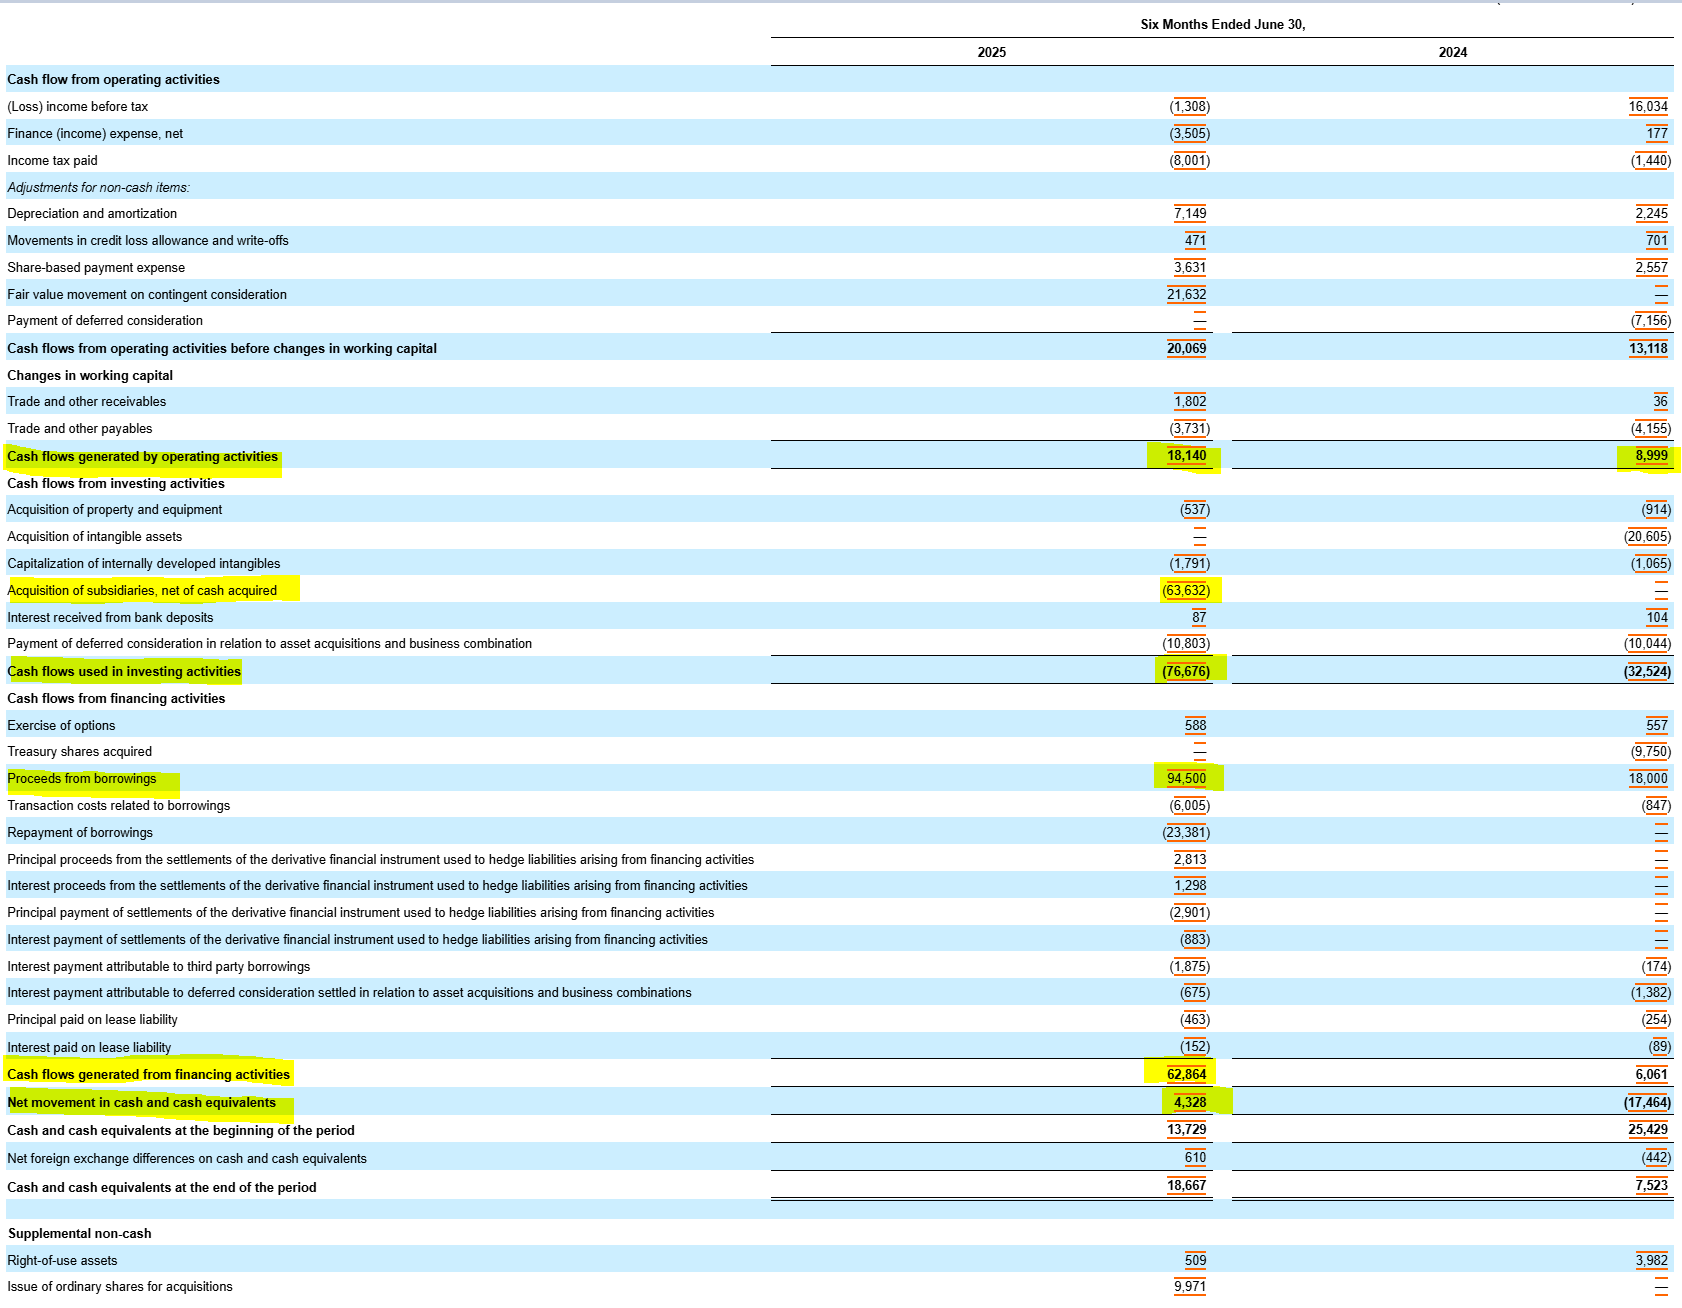This screenshot has width=1682, height=1308.
Task: Select the value 9,971
Action: click(x=1190, y=1287)
